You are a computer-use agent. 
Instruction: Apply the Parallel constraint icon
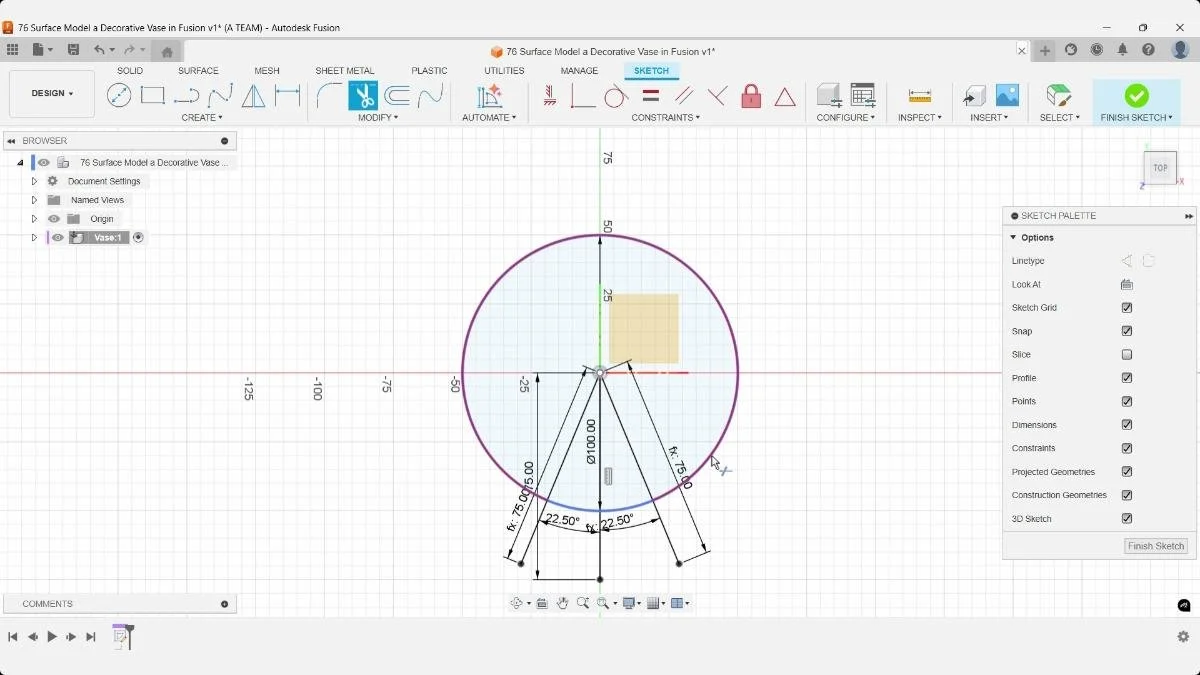(684, 96)
